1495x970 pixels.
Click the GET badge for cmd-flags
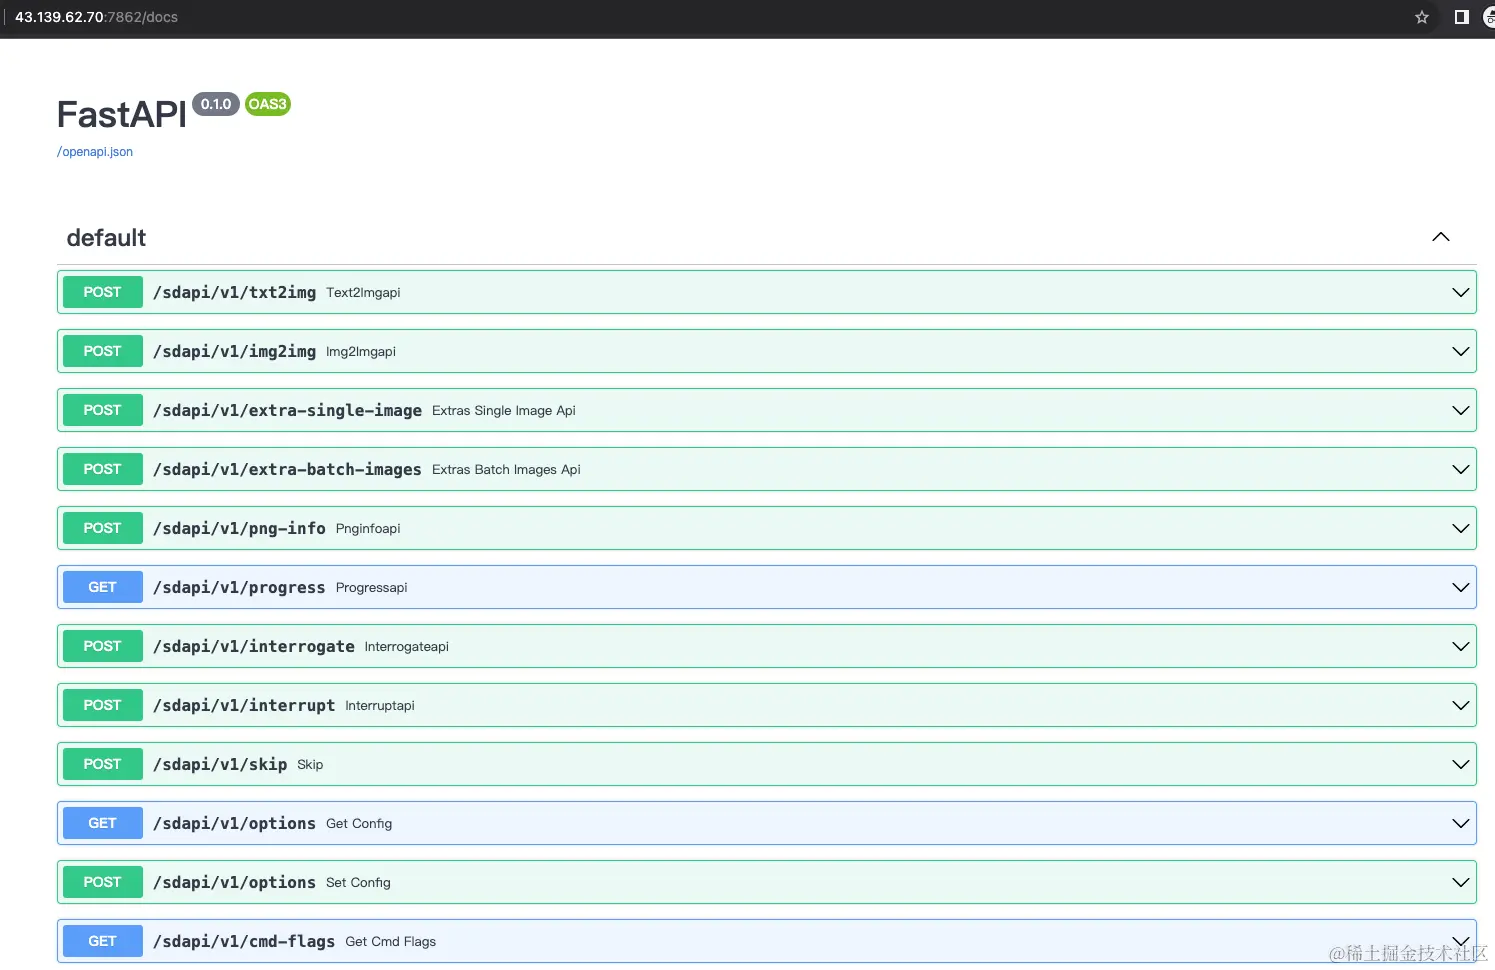[x=102, y=941]
